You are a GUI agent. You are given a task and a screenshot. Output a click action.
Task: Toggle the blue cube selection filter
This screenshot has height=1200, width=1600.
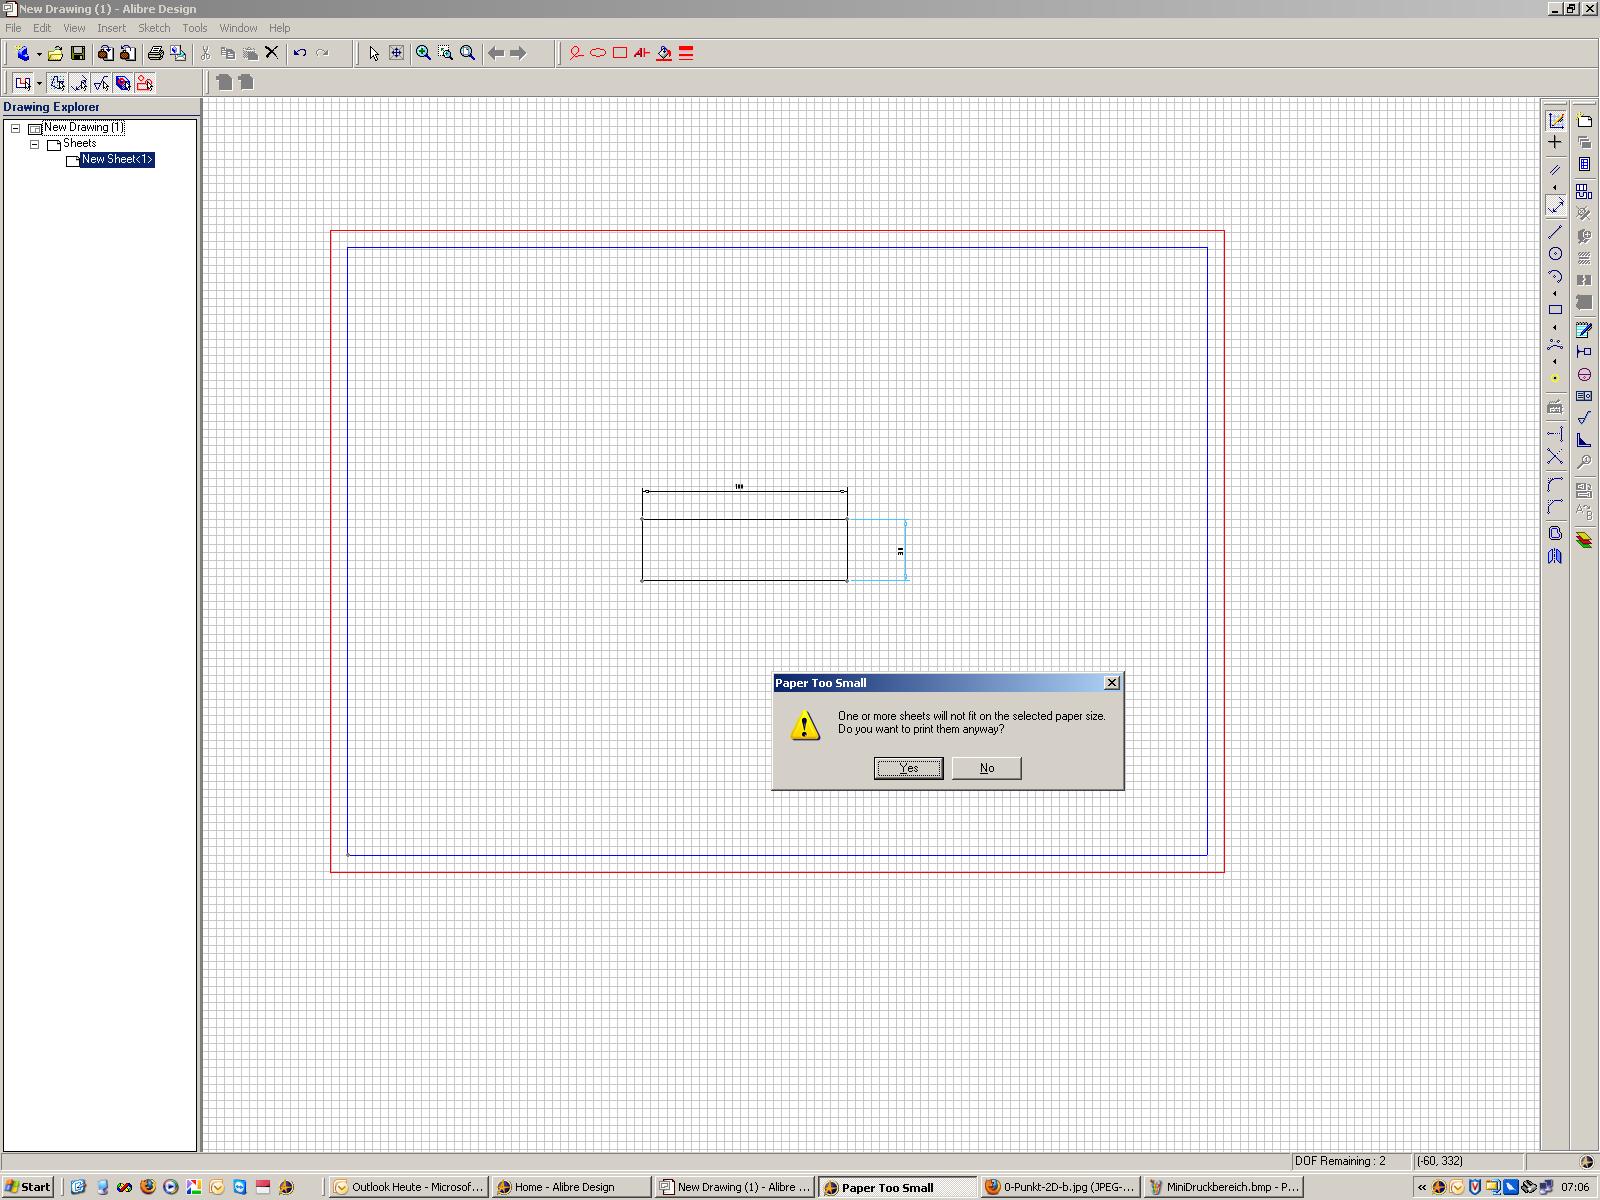click(x=123, y=83)
